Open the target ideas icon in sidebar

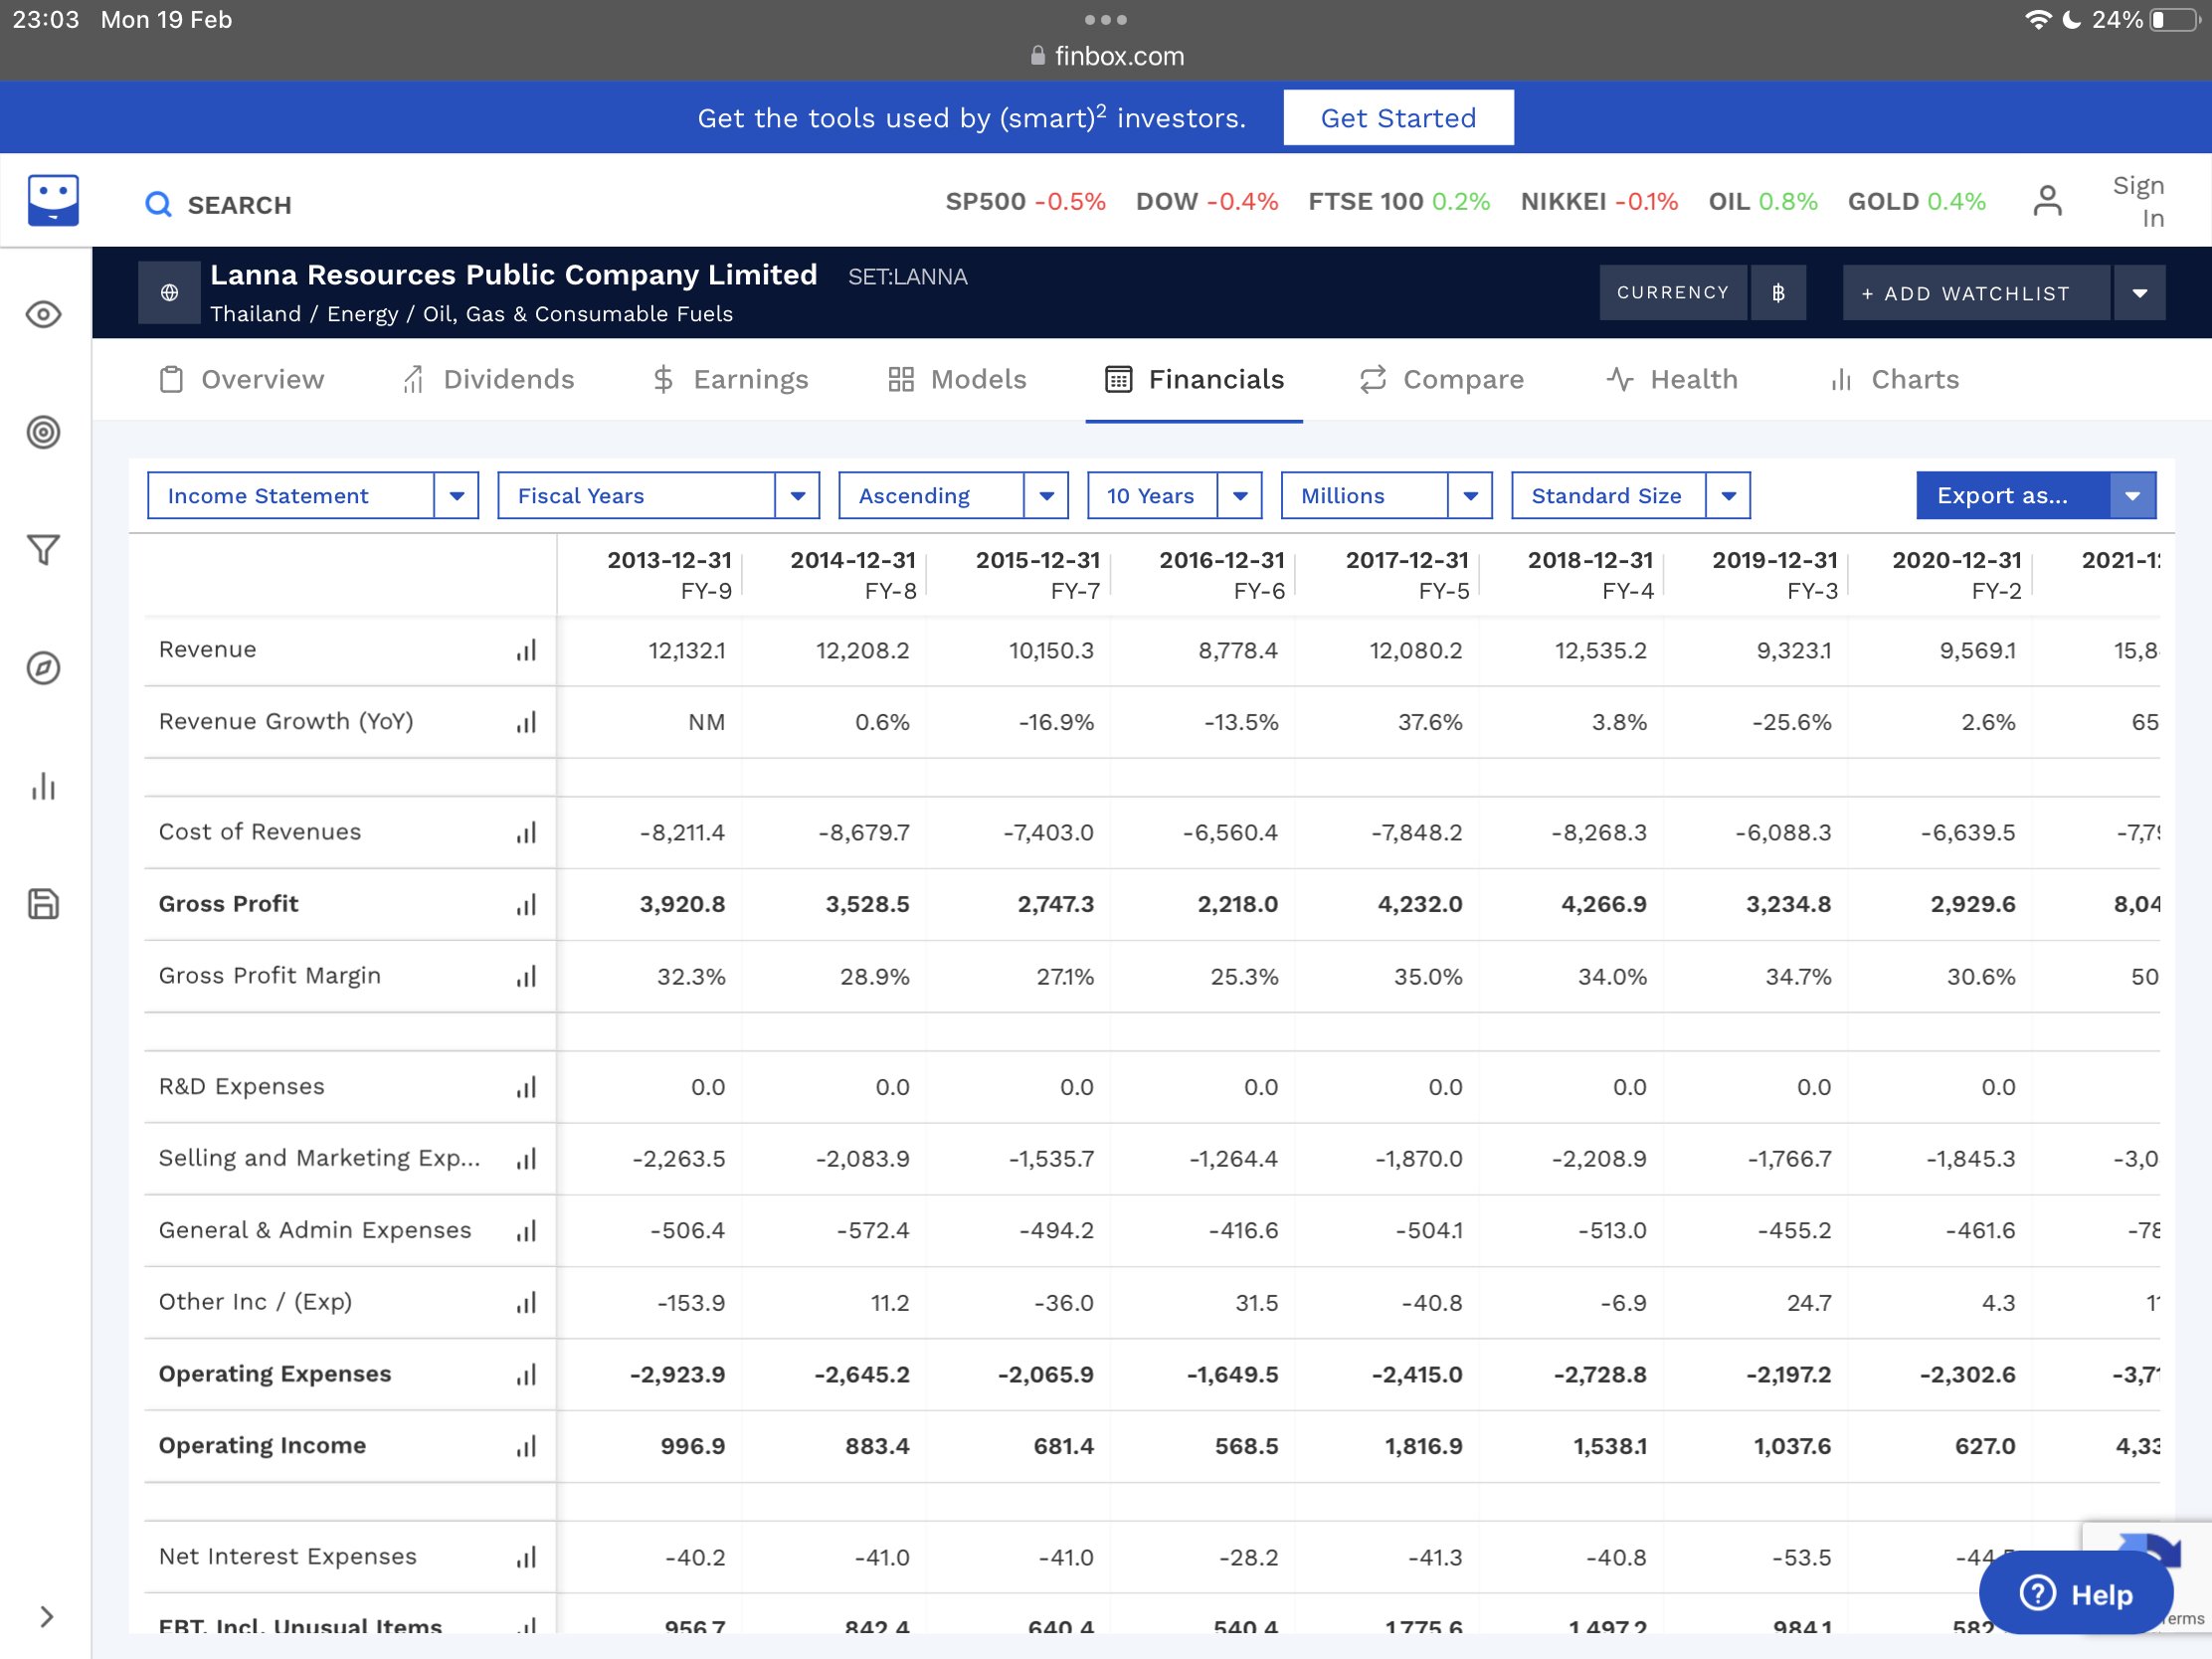pyautogui.click(x=43, y=432)
